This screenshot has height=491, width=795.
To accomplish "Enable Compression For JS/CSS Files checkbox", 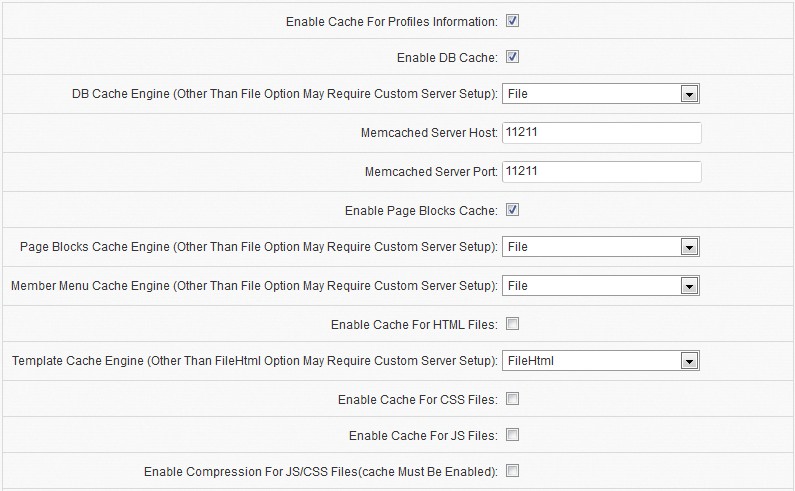I will point(512,471).
